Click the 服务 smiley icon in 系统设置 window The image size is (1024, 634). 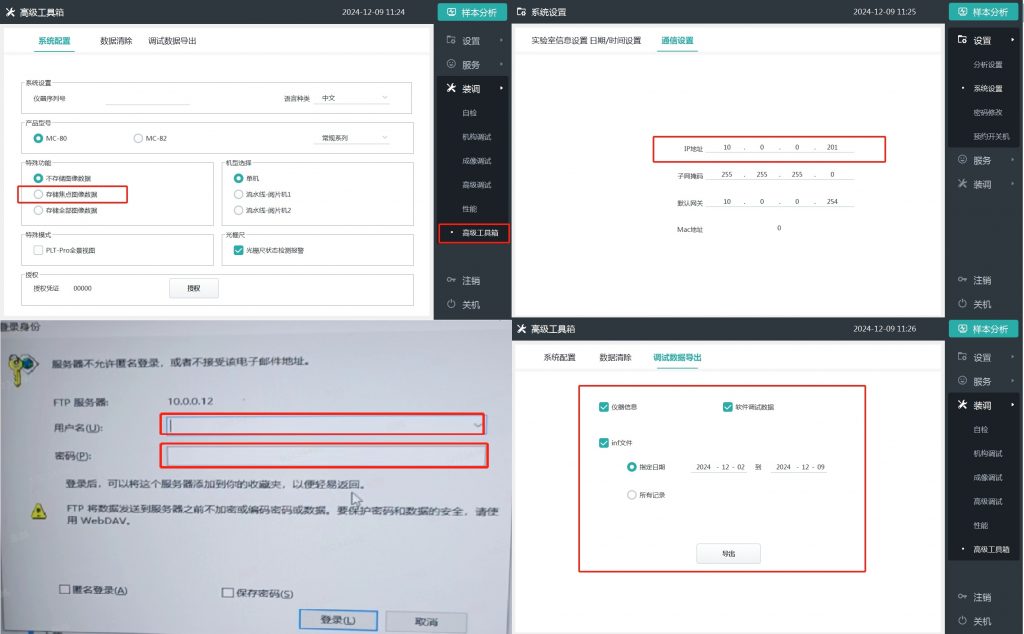[962, 160]
